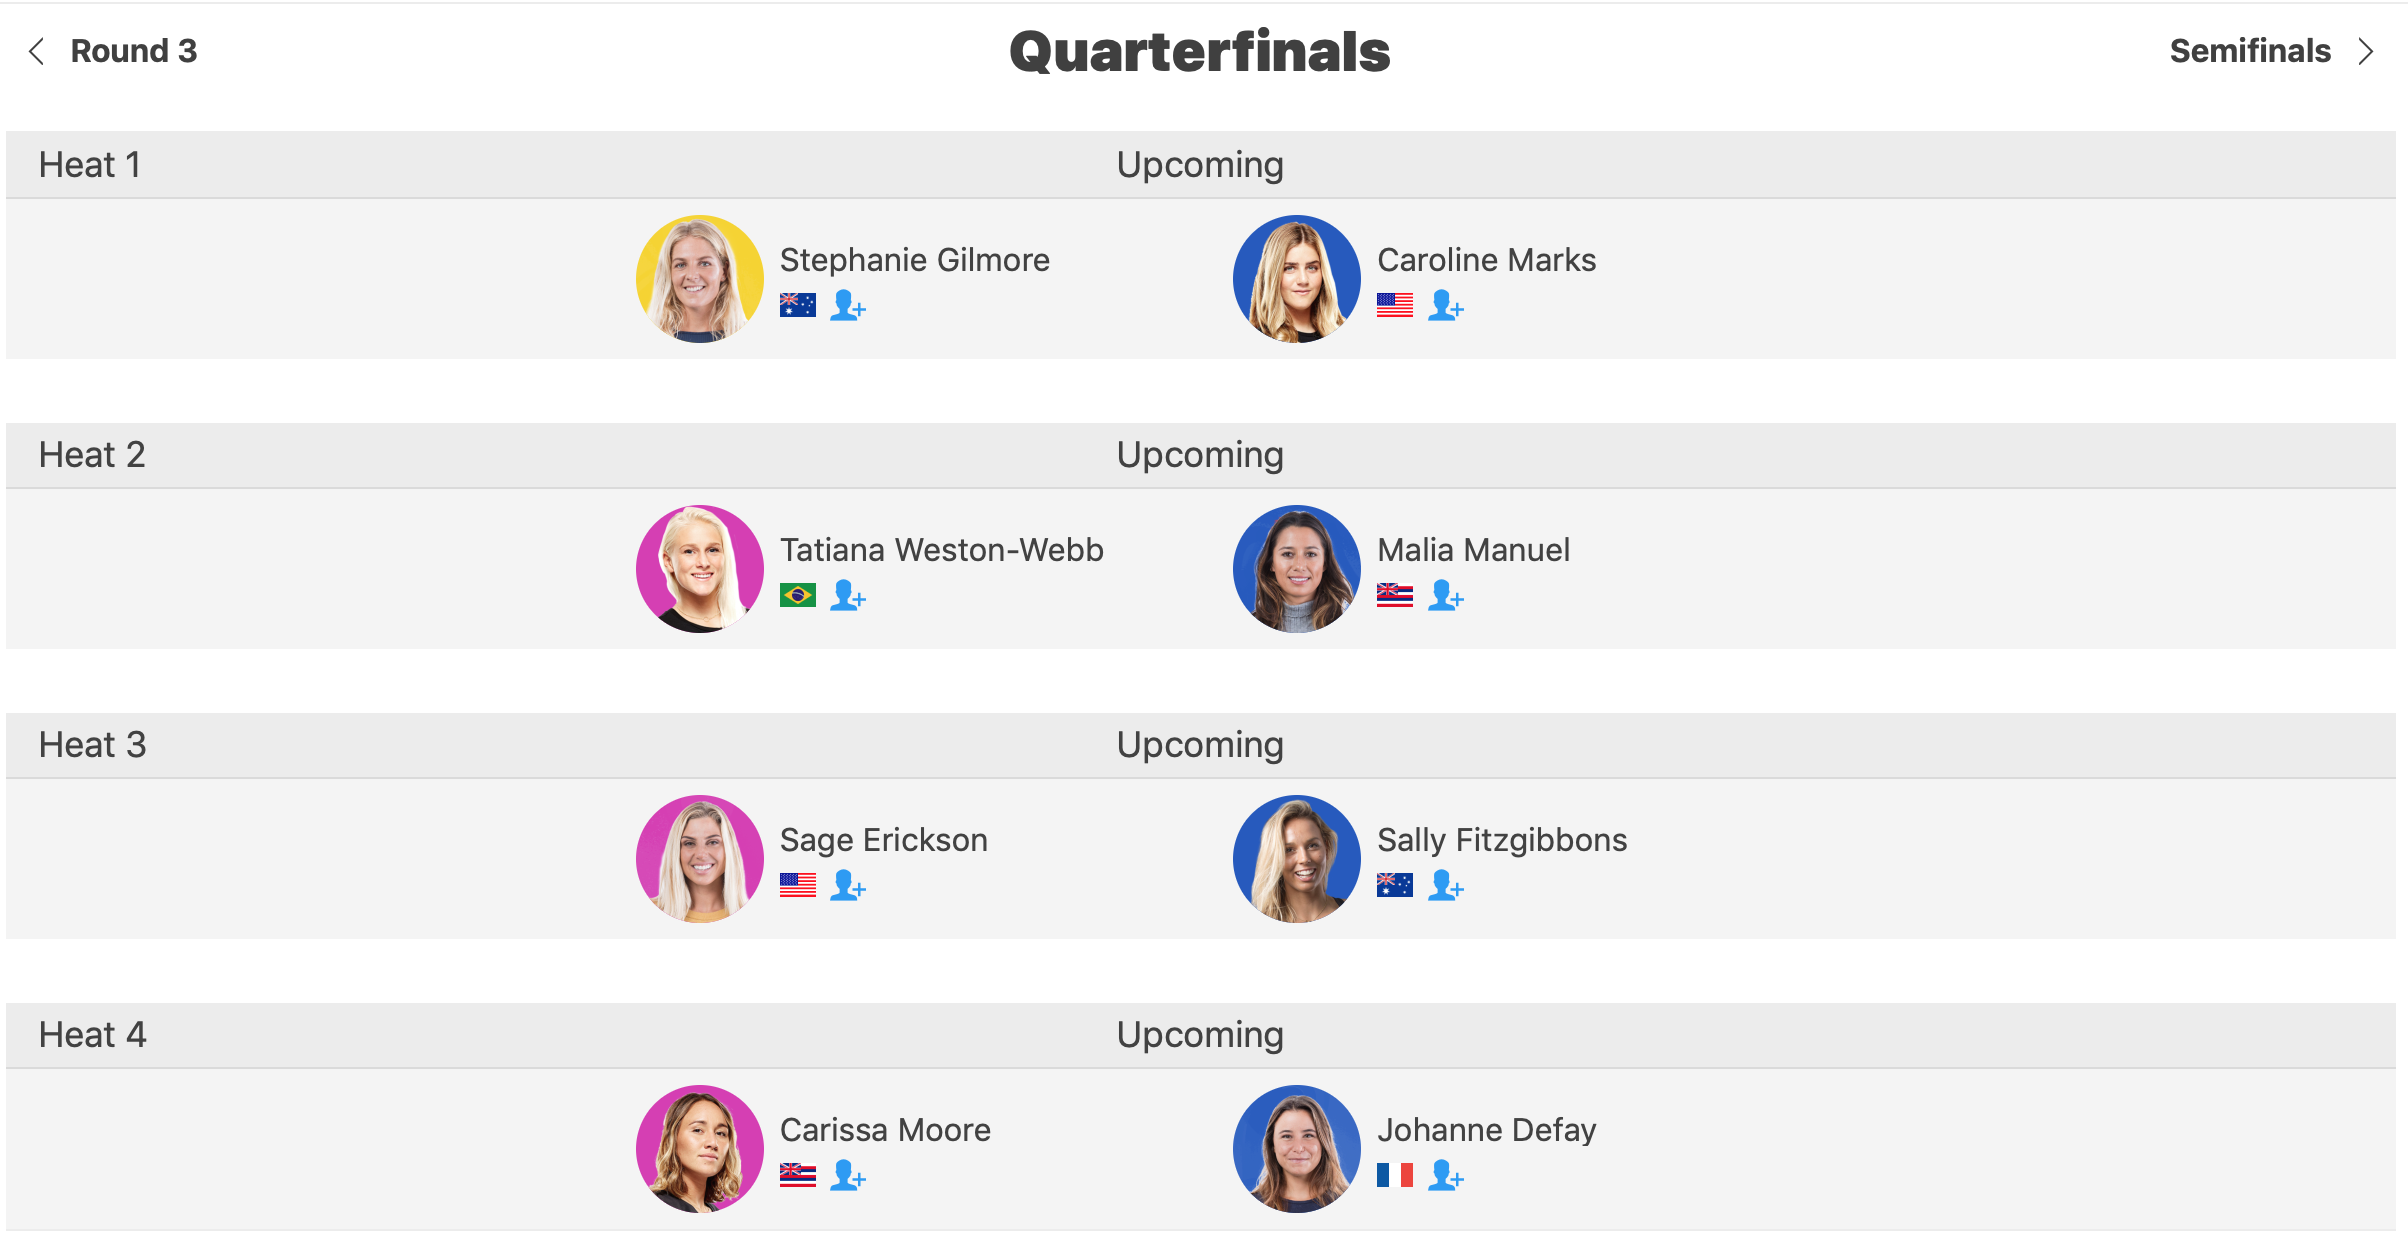The width and height of the screenshot is (2408, 1236).
Task: Follow Tatiana Weston-Webb using the add-person icon
Action: (x=848, y=595)
